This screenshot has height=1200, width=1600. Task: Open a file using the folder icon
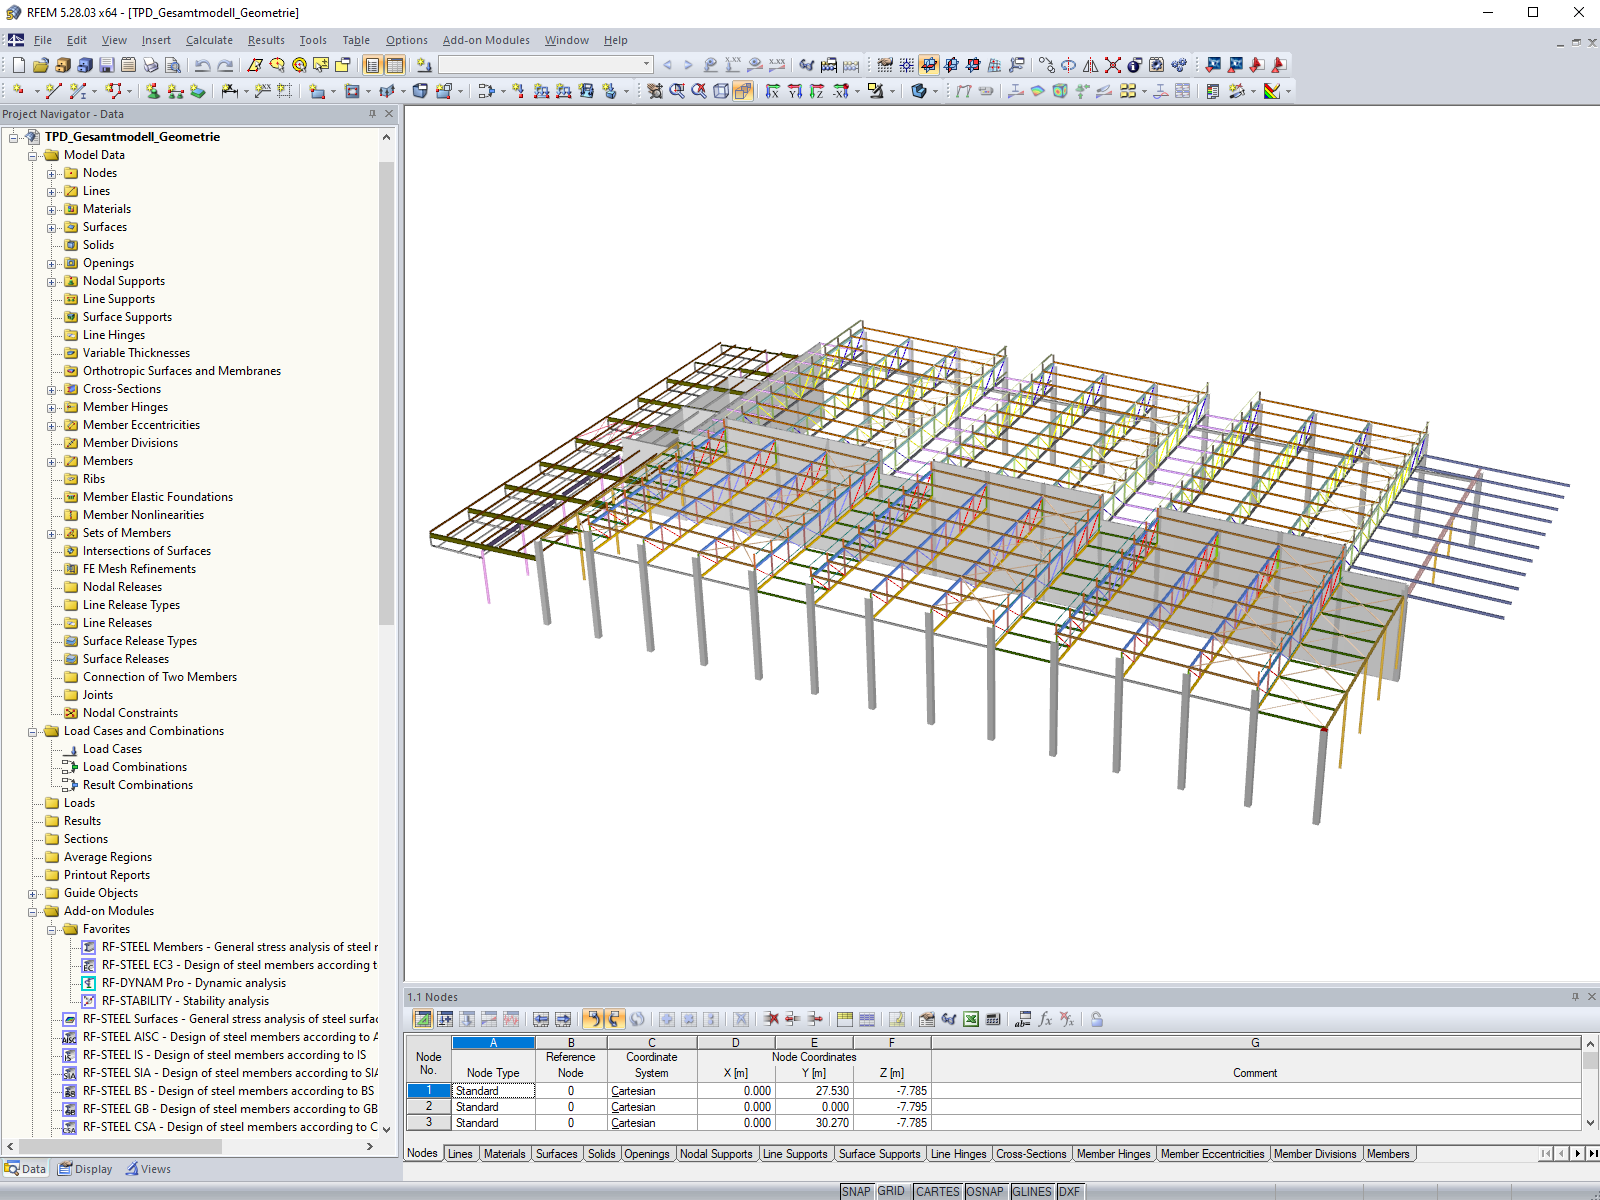(x=41, y=65)
